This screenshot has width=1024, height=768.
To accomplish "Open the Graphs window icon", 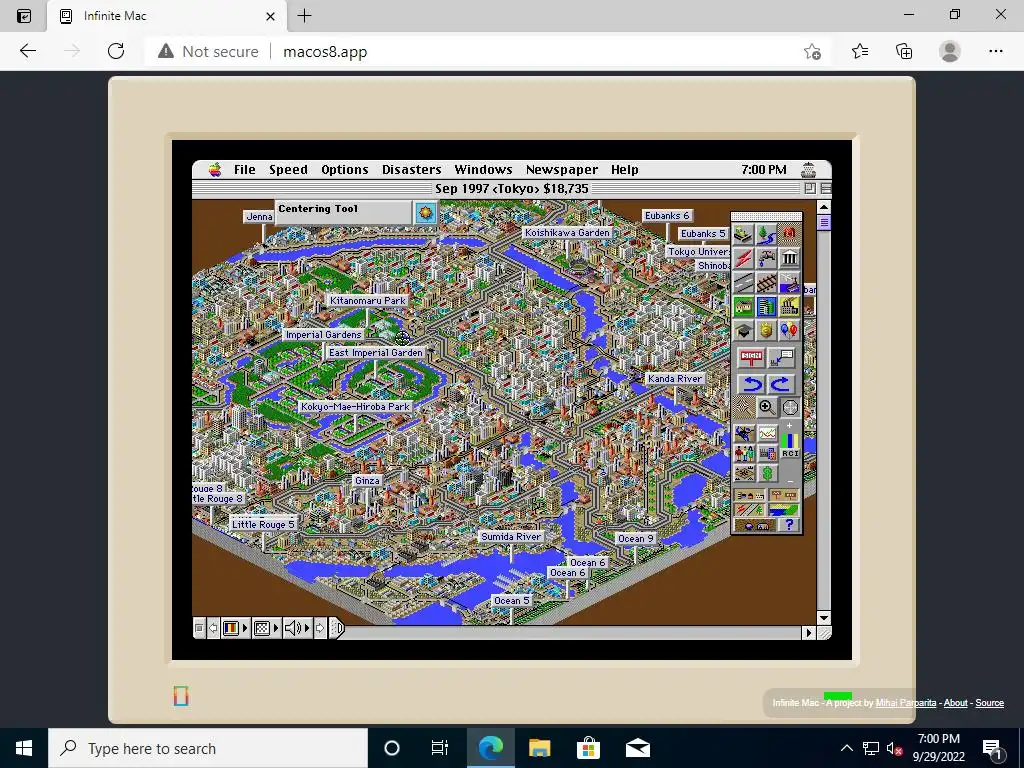I will click(x=767, y=433).
